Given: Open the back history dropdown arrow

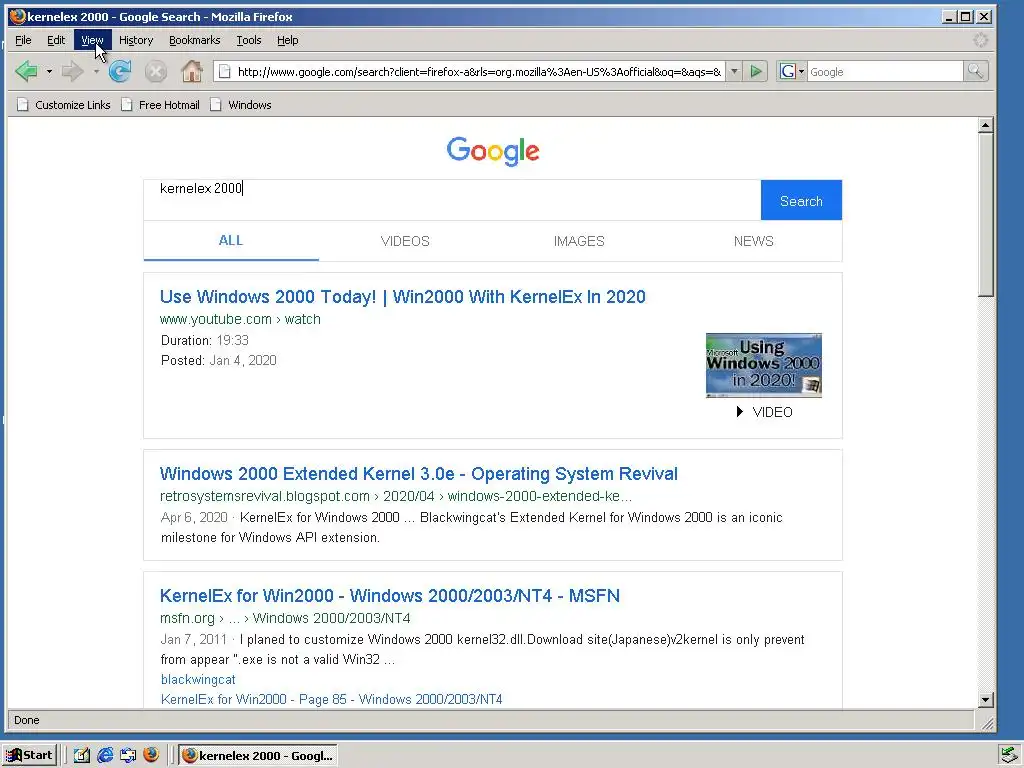Looking at the screenshot, I should [x=49, y=72].
